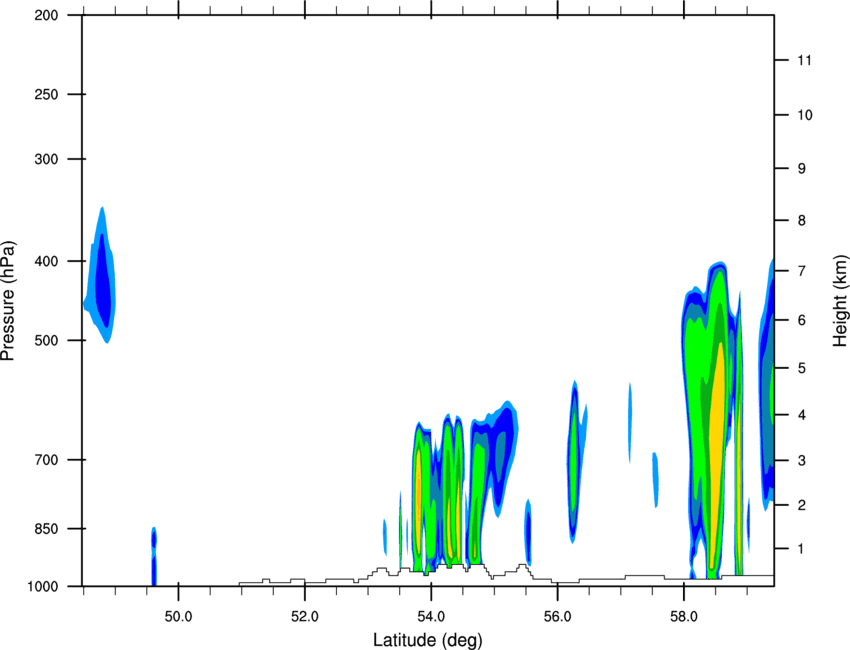Pick the 10 km height label
The image size is (850, 650).
click(804, 115)
